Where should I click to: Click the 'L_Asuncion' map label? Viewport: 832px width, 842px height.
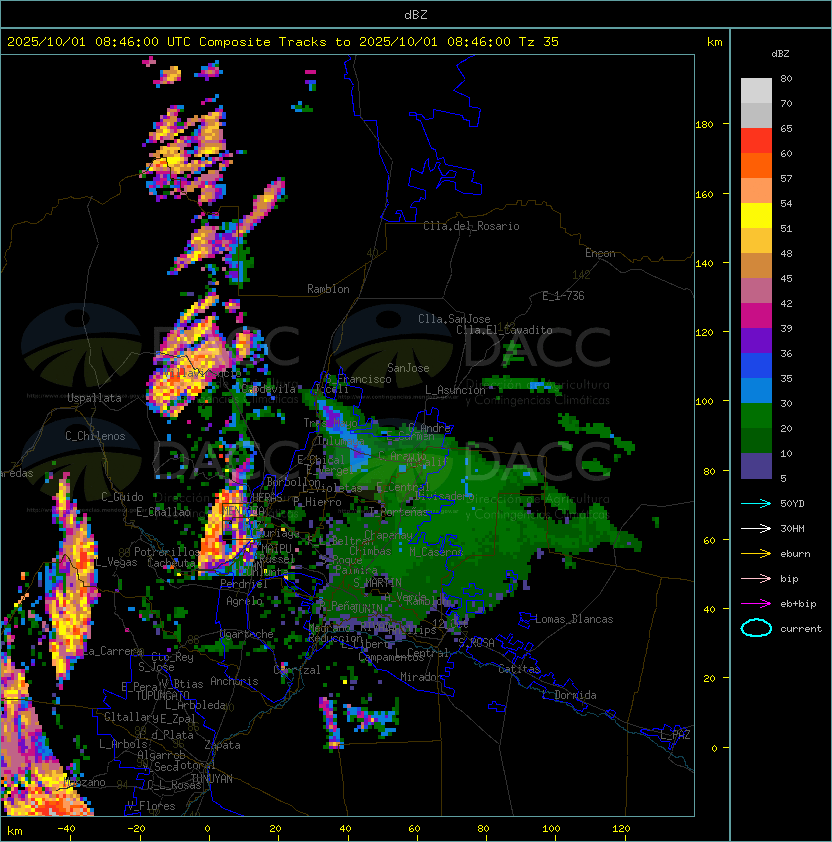tap(455, 390)
